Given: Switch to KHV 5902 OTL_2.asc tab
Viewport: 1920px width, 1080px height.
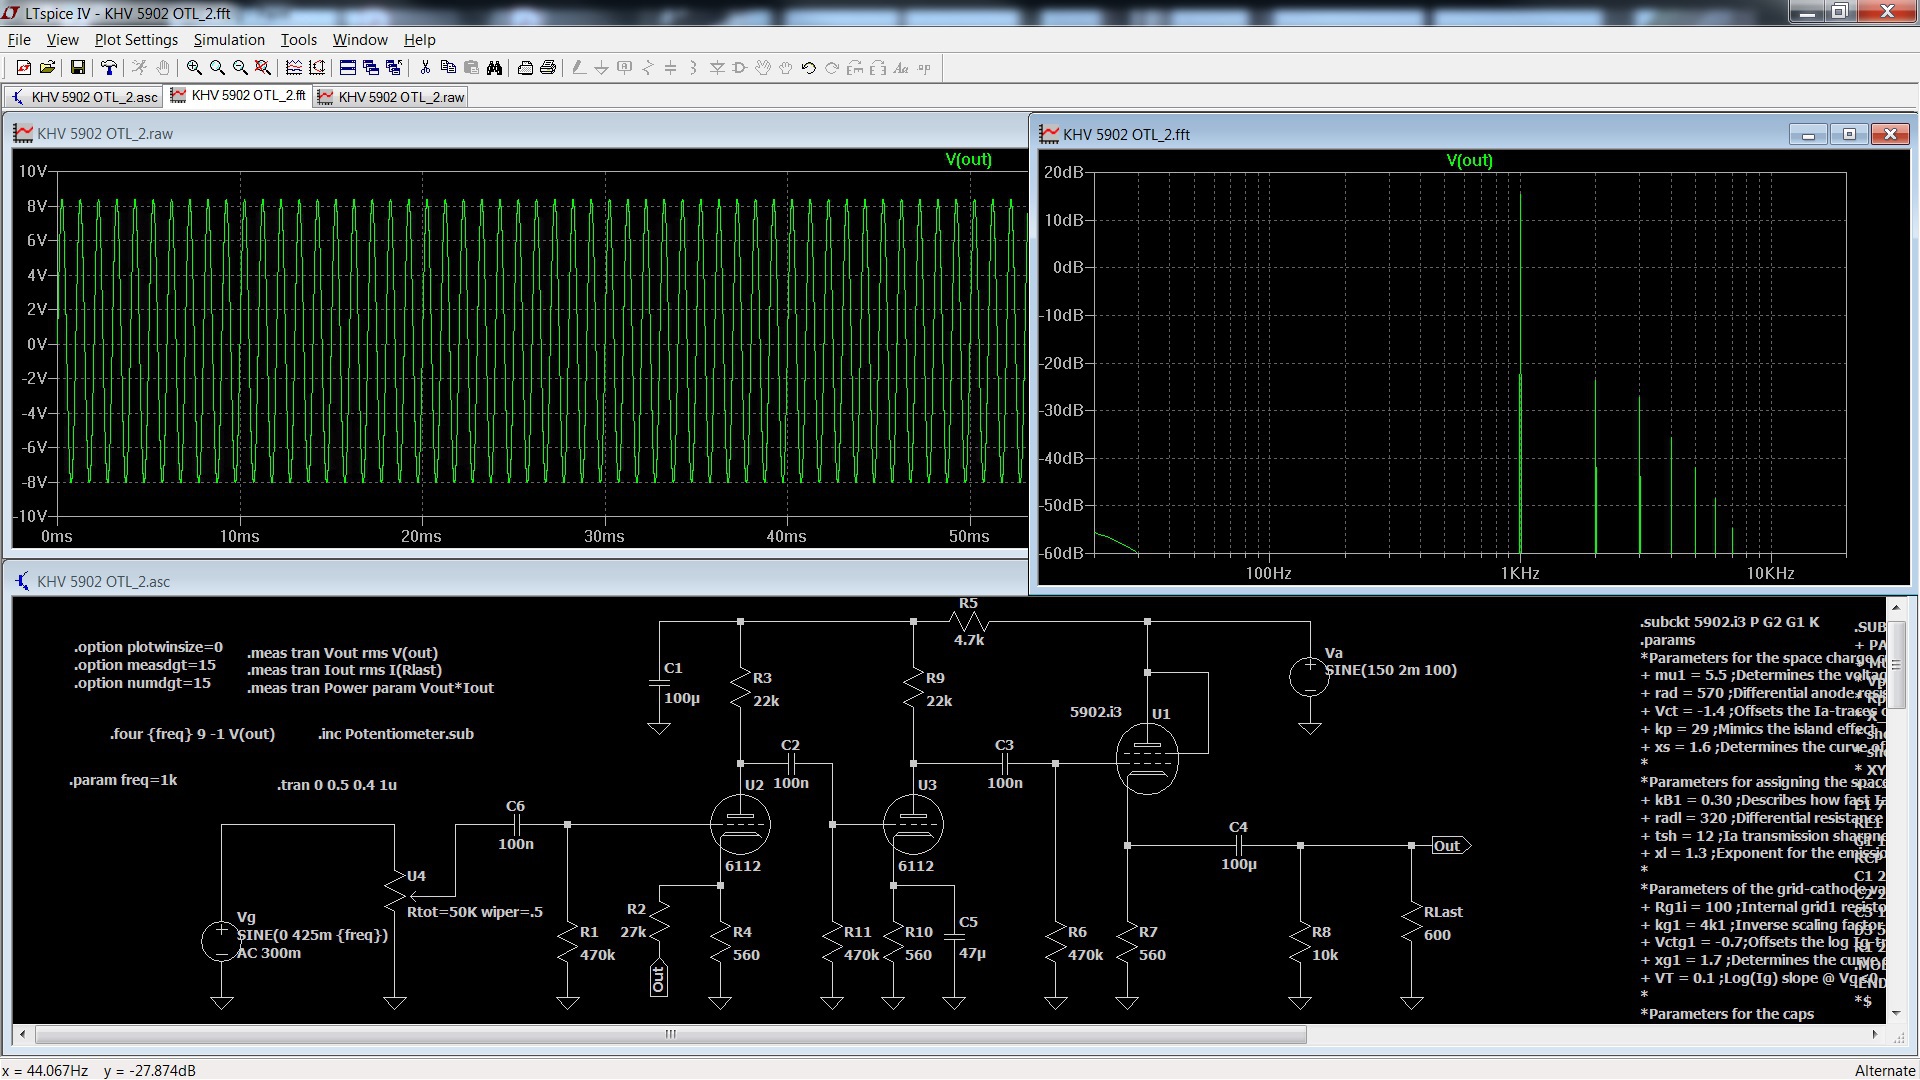Looking at the screenshot, I should click(84, 97).
